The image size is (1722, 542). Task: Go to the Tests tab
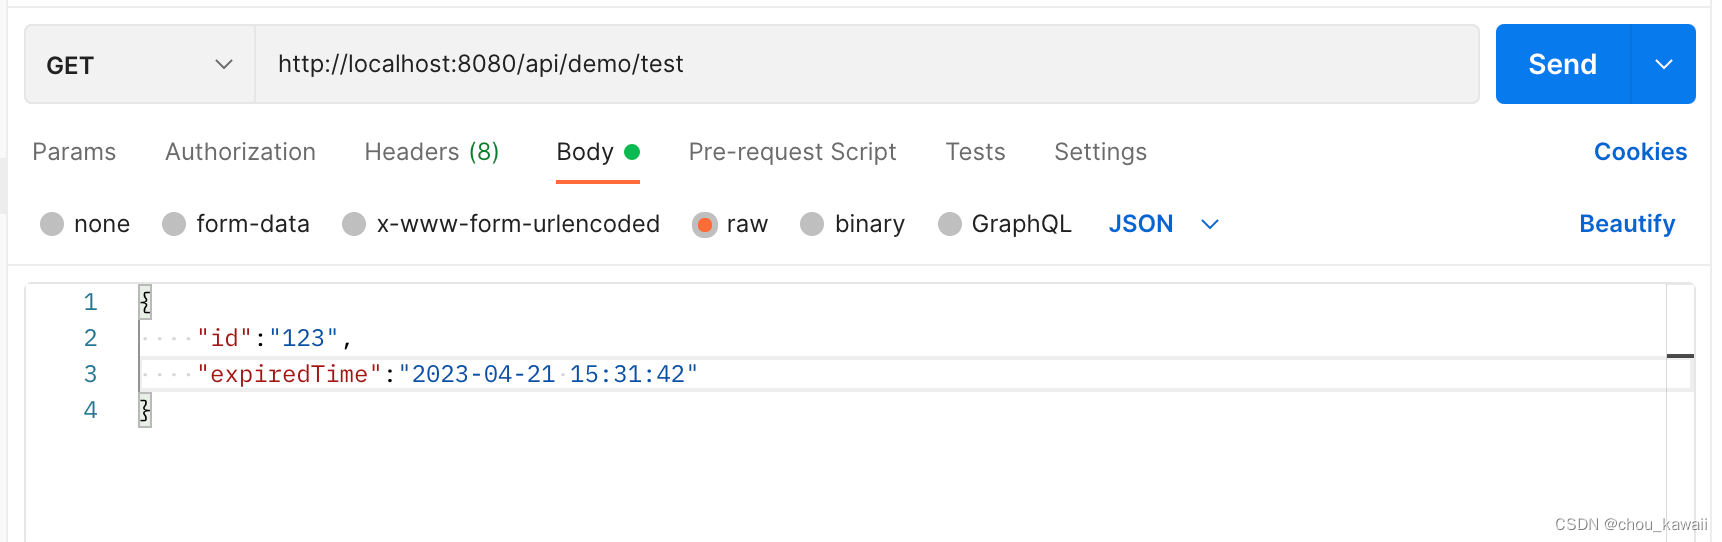pyautogui.click(x=975, y=152)
